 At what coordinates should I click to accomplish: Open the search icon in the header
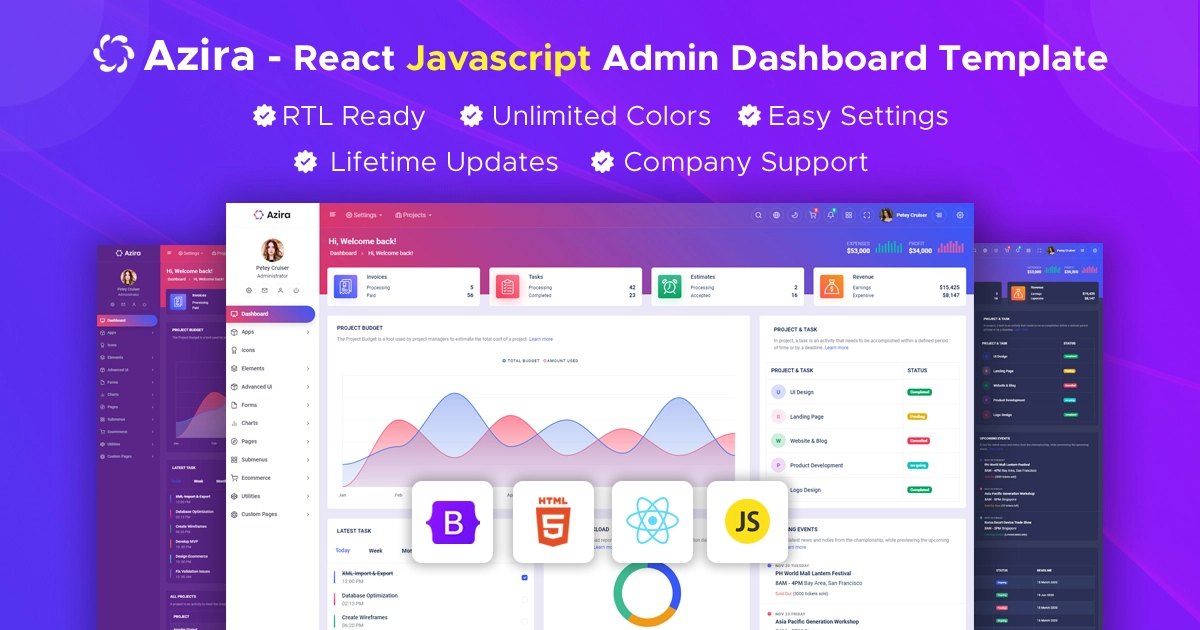click(x=758, y=215)
